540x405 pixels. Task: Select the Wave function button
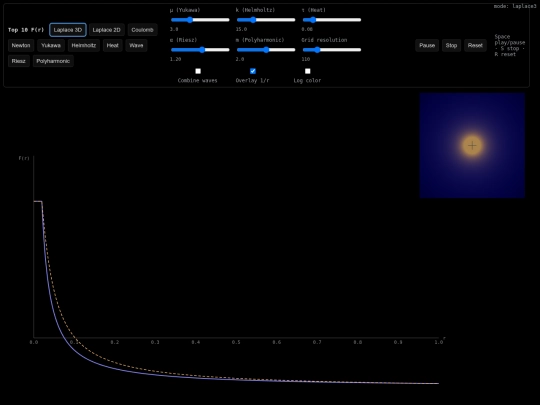click(136, 45)
